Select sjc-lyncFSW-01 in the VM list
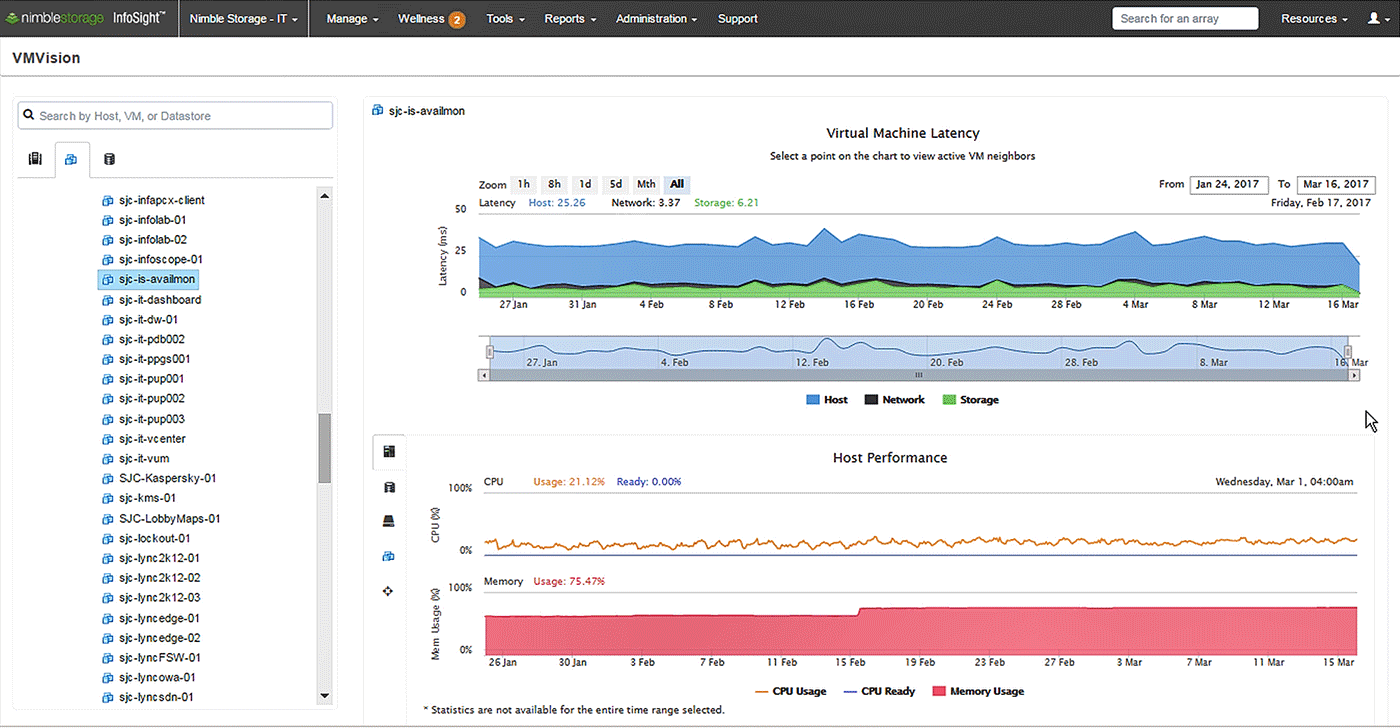The image size is (1400, 728). click(160, 657)
